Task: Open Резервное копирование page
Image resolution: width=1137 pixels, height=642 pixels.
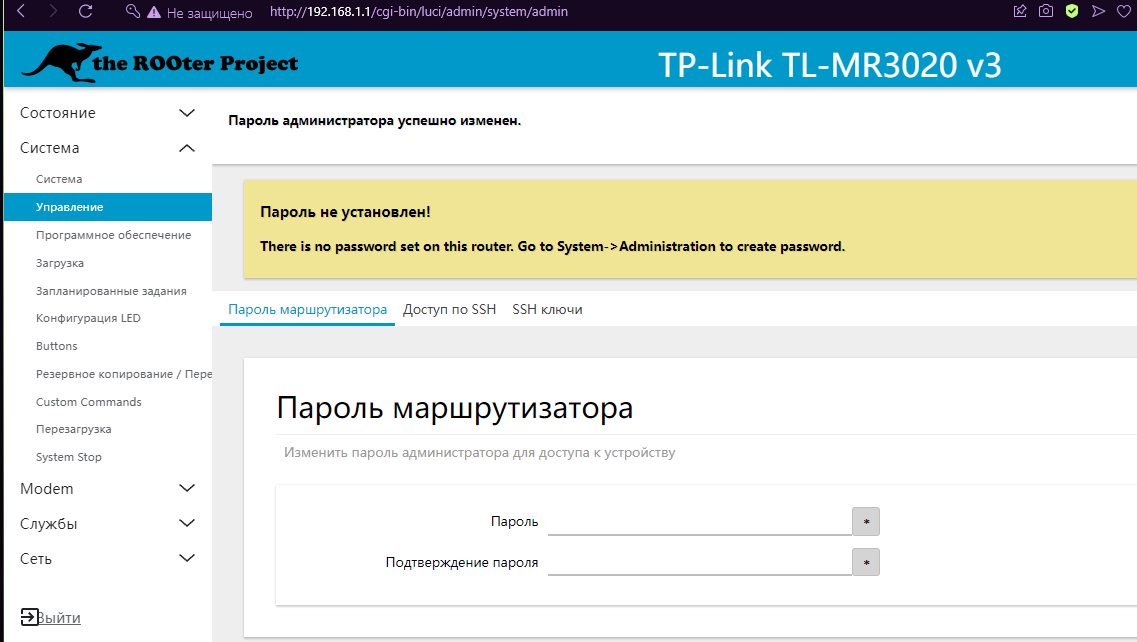Action: tap(123, 374)
